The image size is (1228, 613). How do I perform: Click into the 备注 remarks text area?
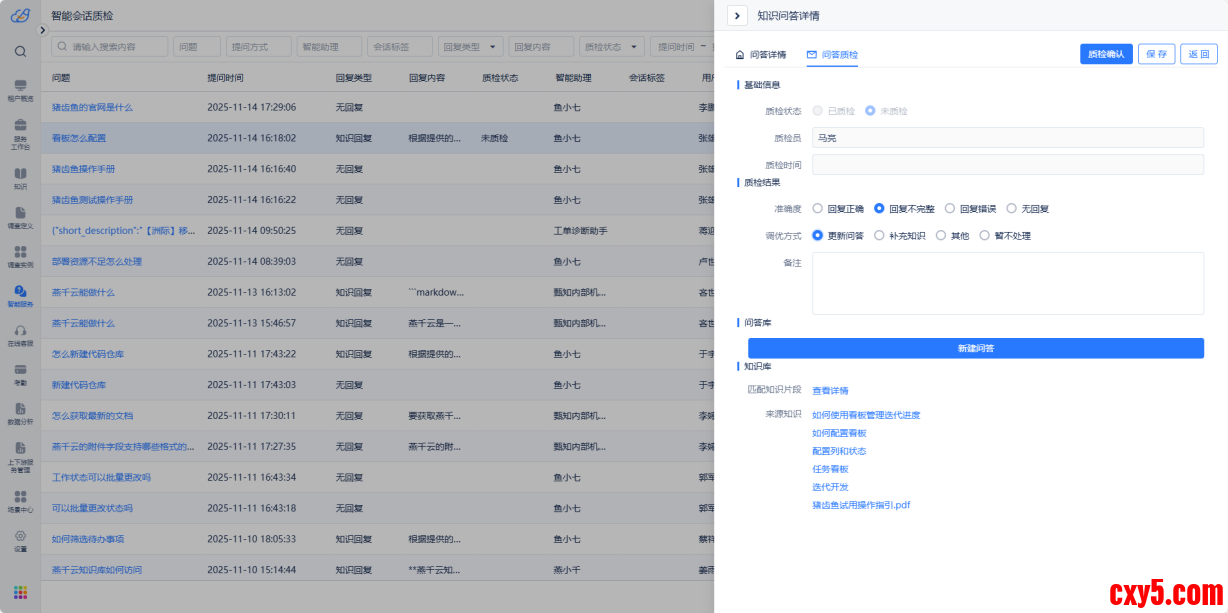[x=1007, y=283]
